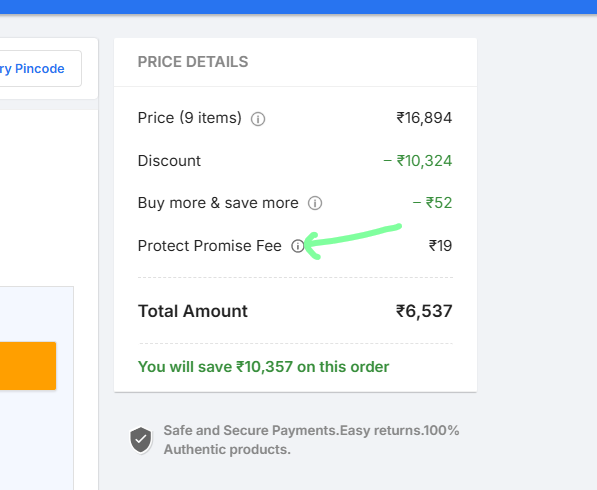Click the Price (9 items) label
The width and height of the screenshot is (597, 490).
(190, 118)
